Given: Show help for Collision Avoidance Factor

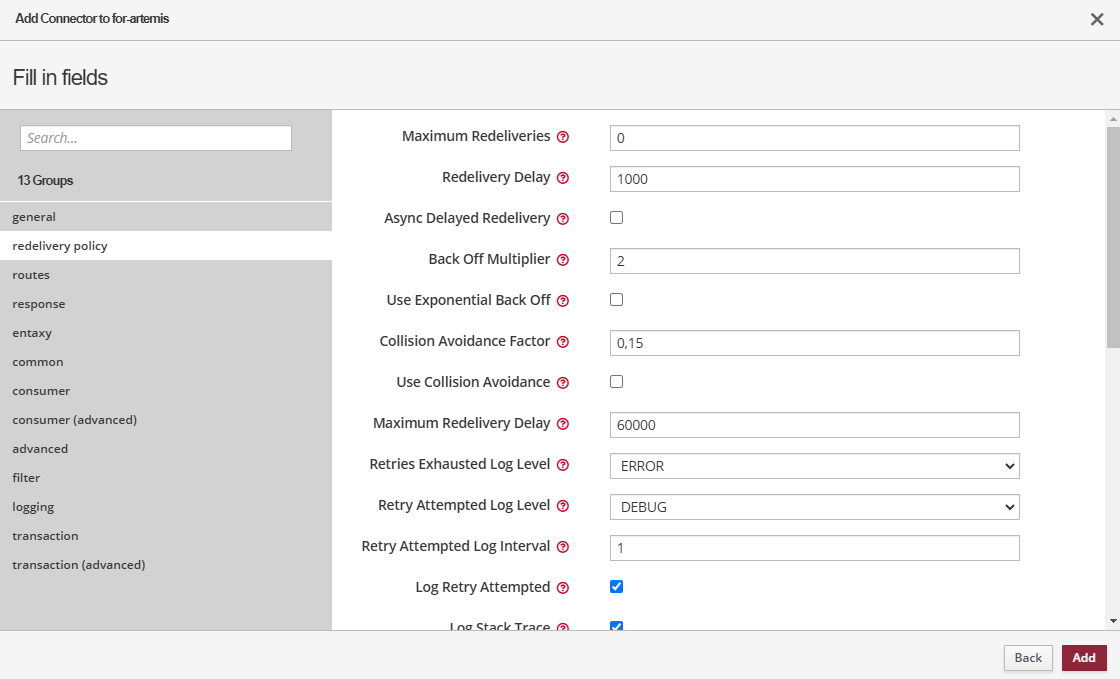Looking at the screenshot, I should pyautogui.click(x=563, y=342).
